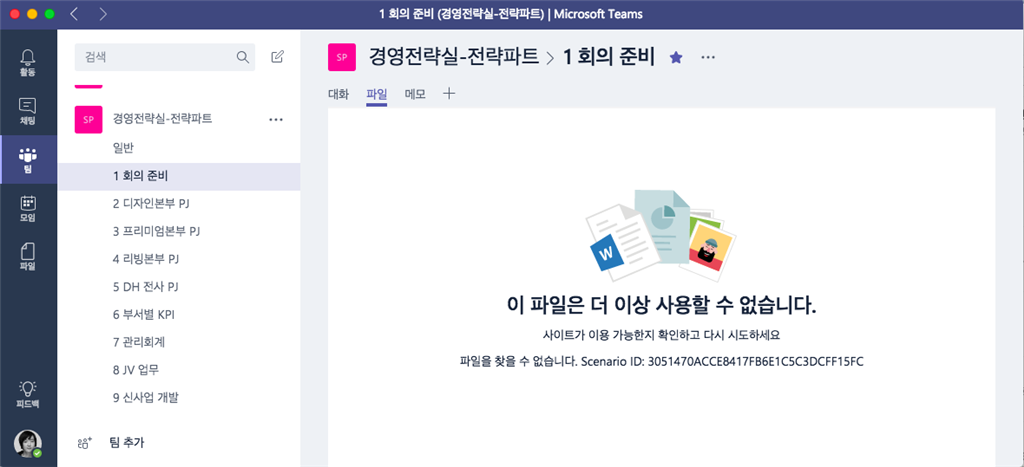The width and height of the screenshot is (1024, 467).
Task: Go forward with the right arrow
Action: (x=103, y=14)
